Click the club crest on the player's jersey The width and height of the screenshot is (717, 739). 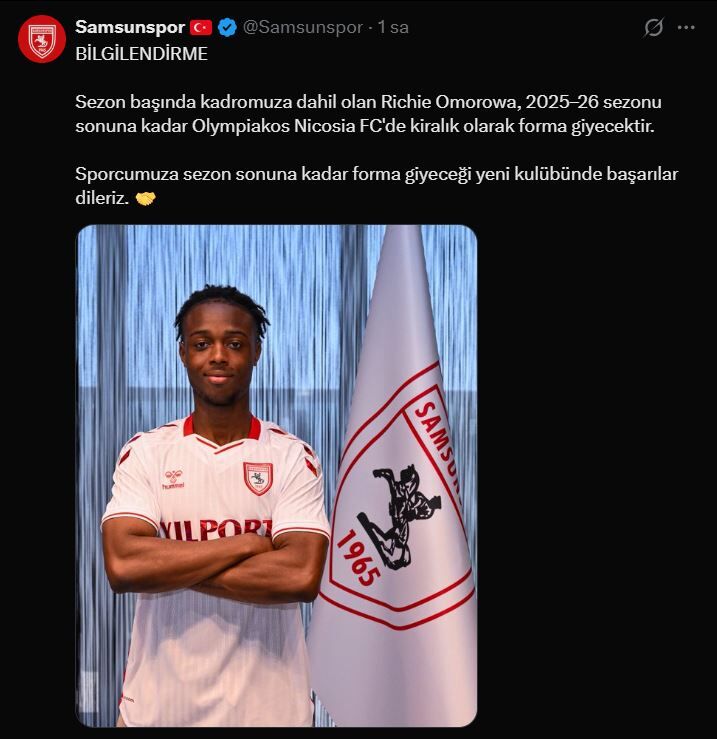click(258, 478)
